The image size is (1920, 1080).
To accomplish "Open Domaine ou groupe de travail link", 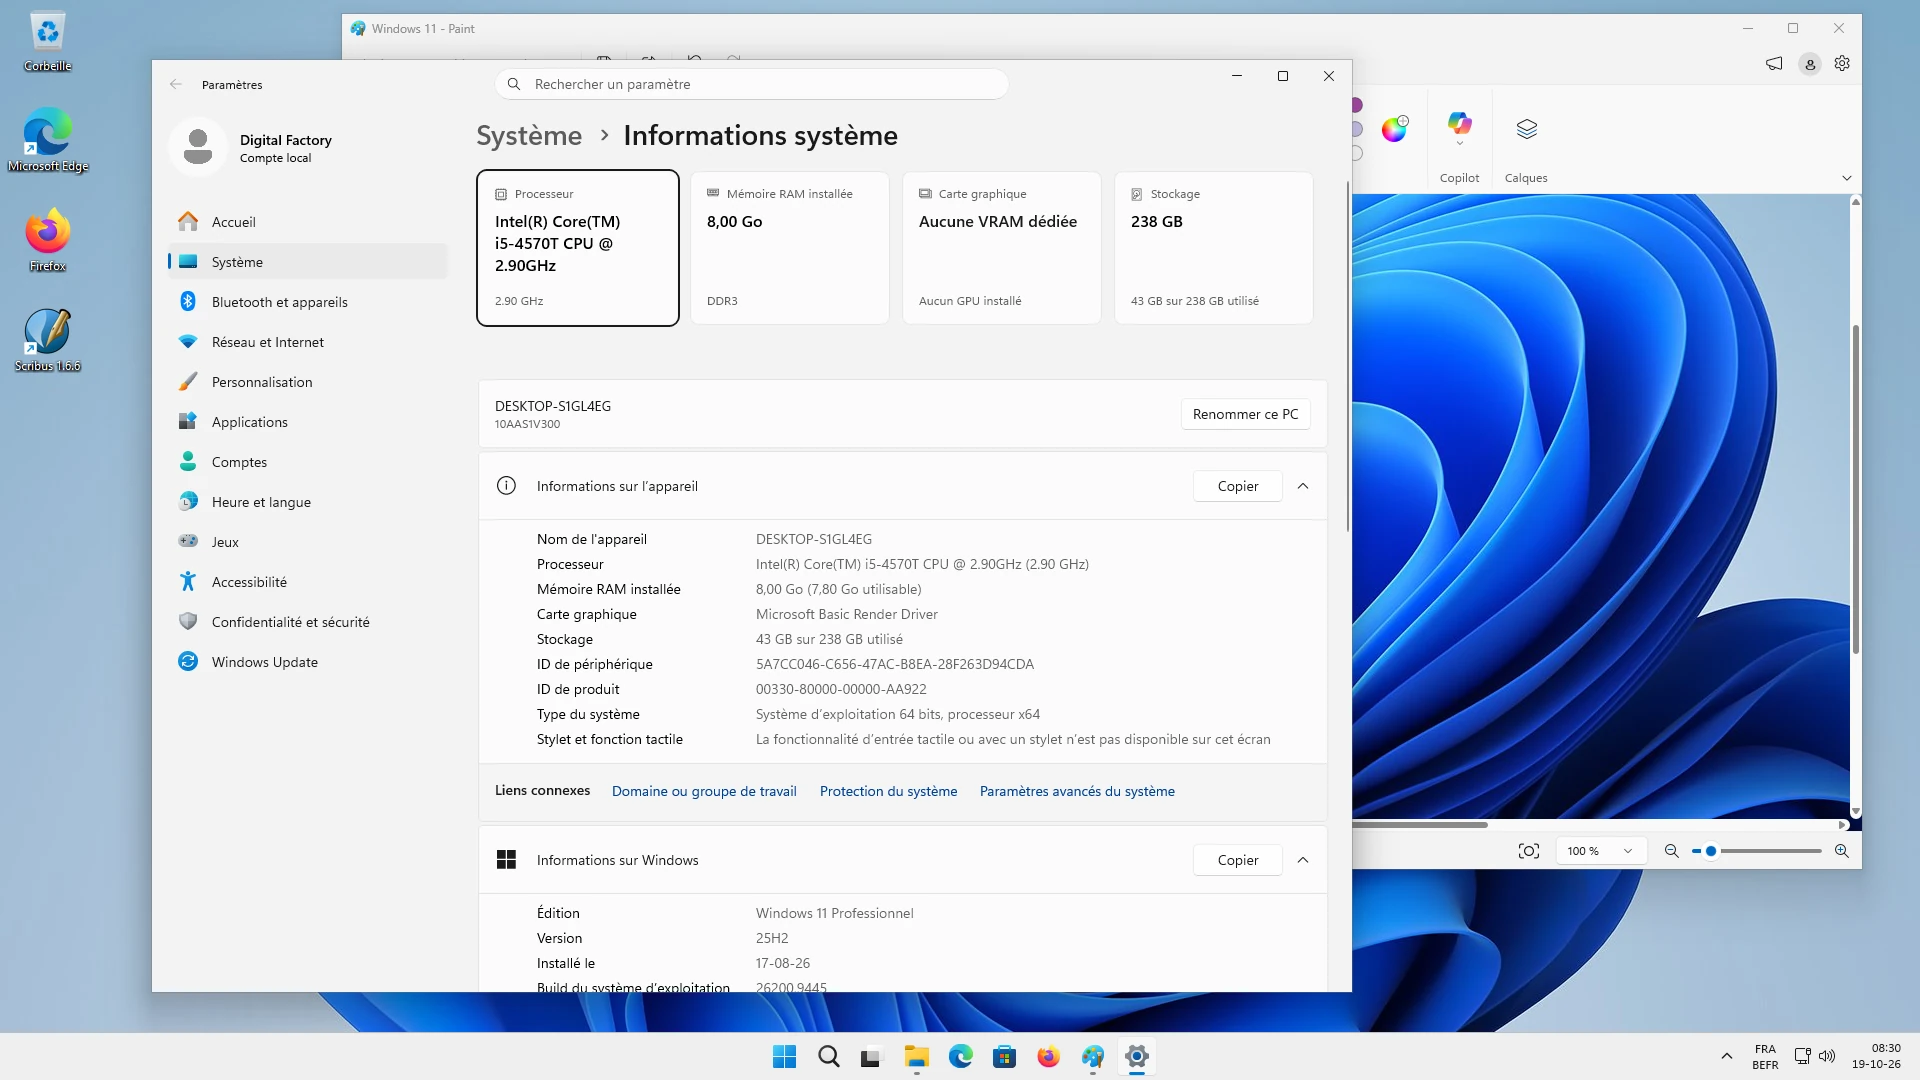I will pyautogui.click(x=704, y=791).
